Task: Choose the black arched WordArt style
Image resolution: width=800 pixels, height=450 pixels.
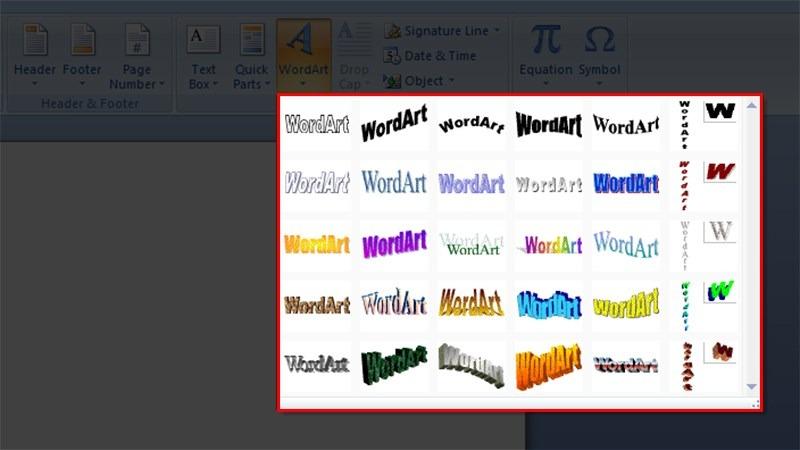Action: click(x=471, y=124)
